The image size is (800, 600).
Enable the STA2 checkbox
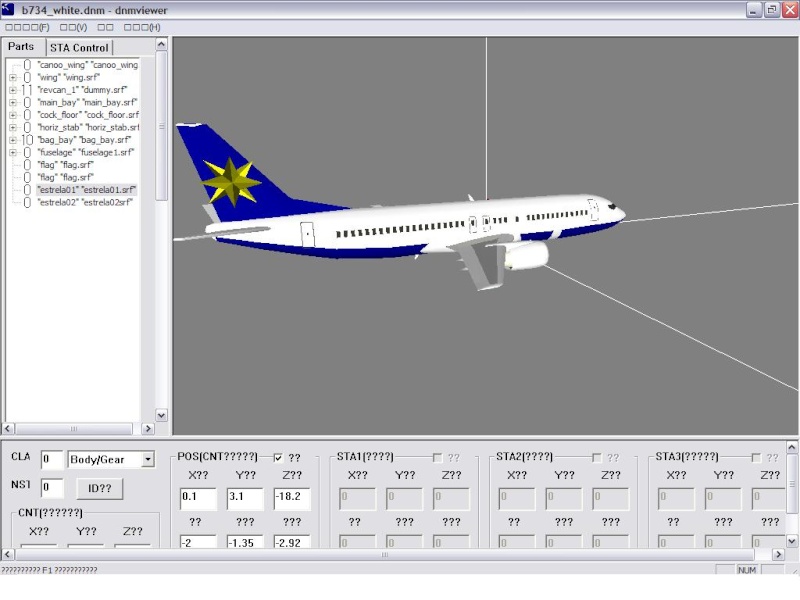coord(596,458)
